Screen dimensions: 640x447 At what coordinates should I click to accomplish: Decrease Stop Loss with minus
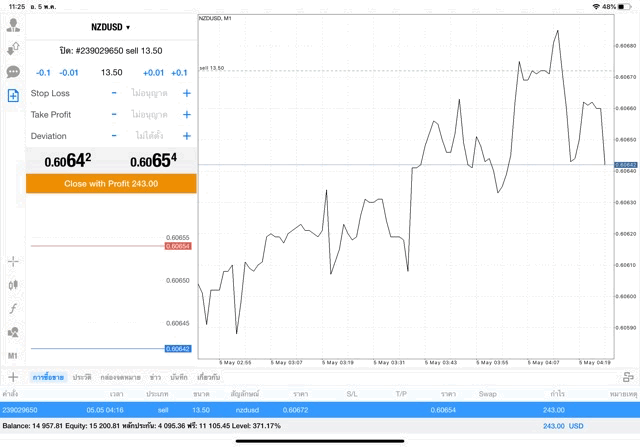tap(114, 93)
